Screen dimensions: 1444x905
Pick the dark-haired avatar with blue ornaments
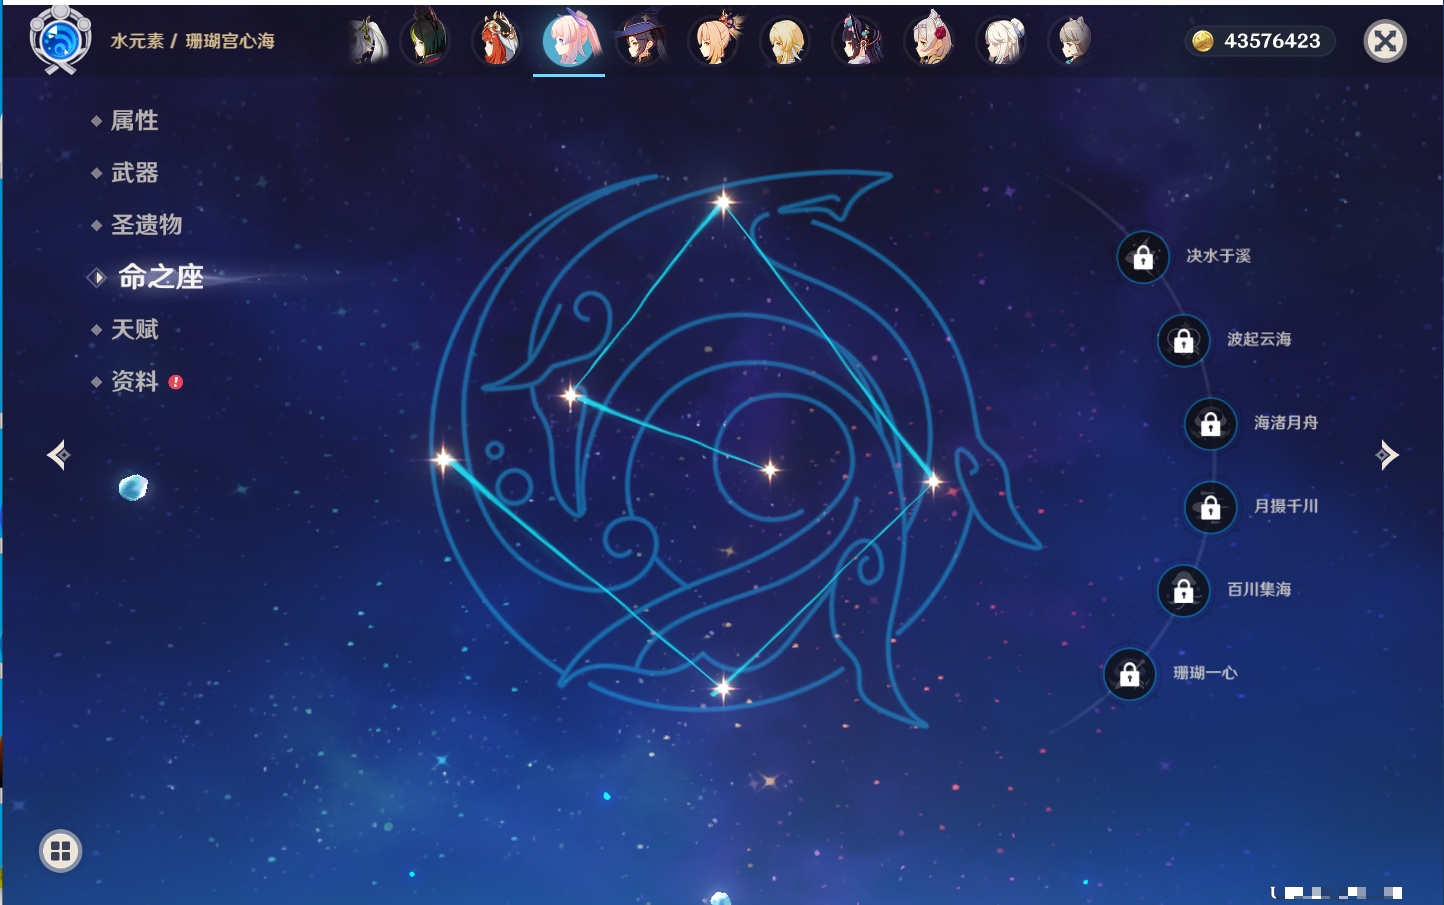click(858, 40)
